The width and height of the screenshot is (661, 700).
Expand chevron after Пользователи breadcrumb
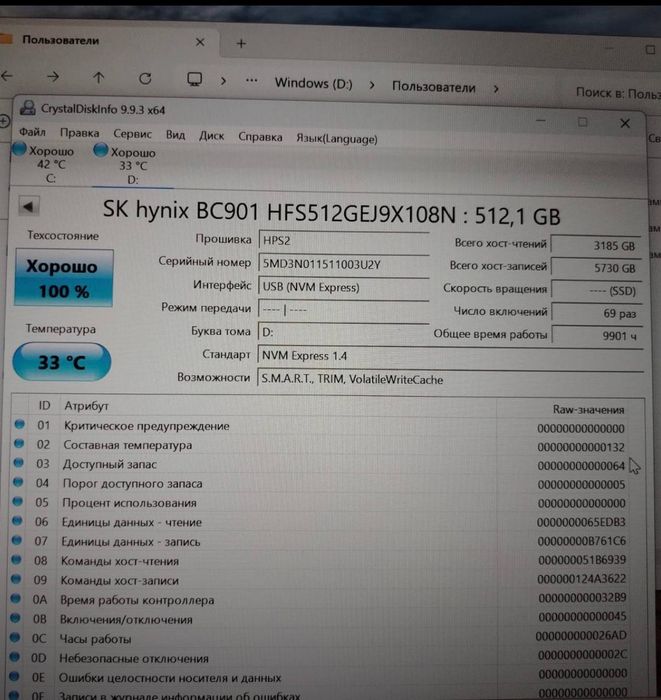click(x=496, y=88)
